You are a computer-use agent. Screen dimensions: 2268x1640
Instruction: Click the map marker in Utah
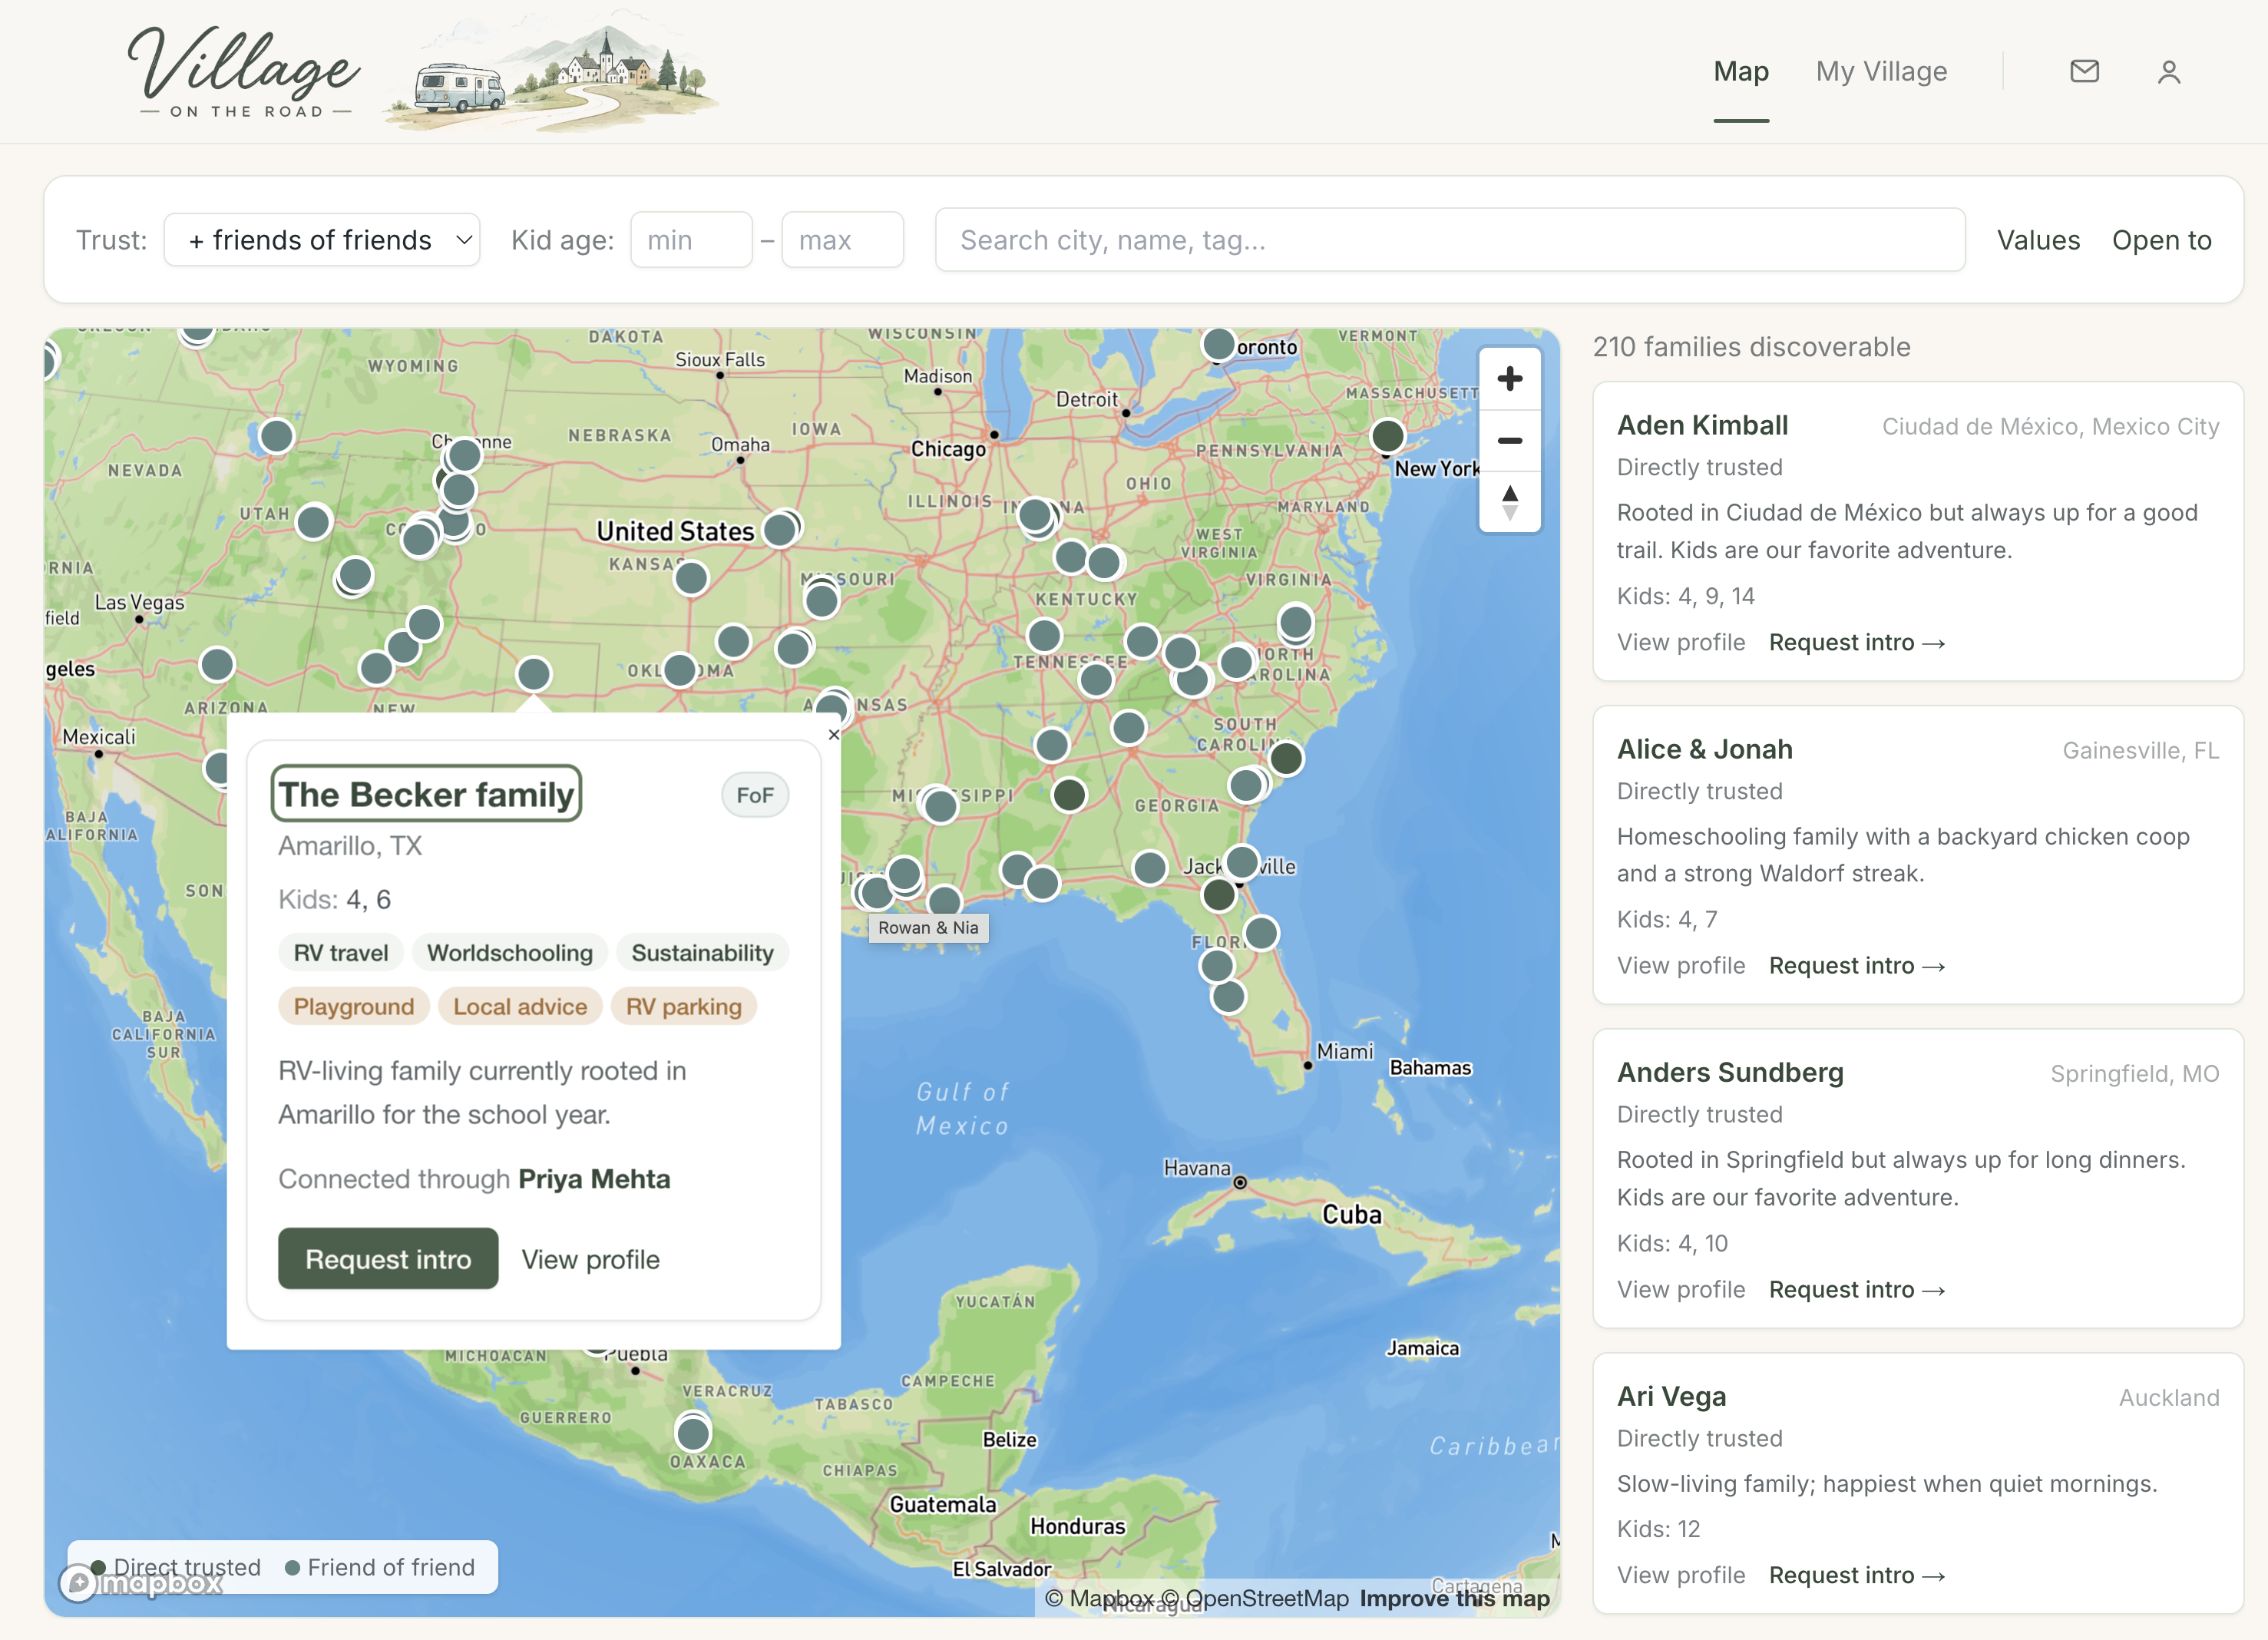tap(314, 522)
